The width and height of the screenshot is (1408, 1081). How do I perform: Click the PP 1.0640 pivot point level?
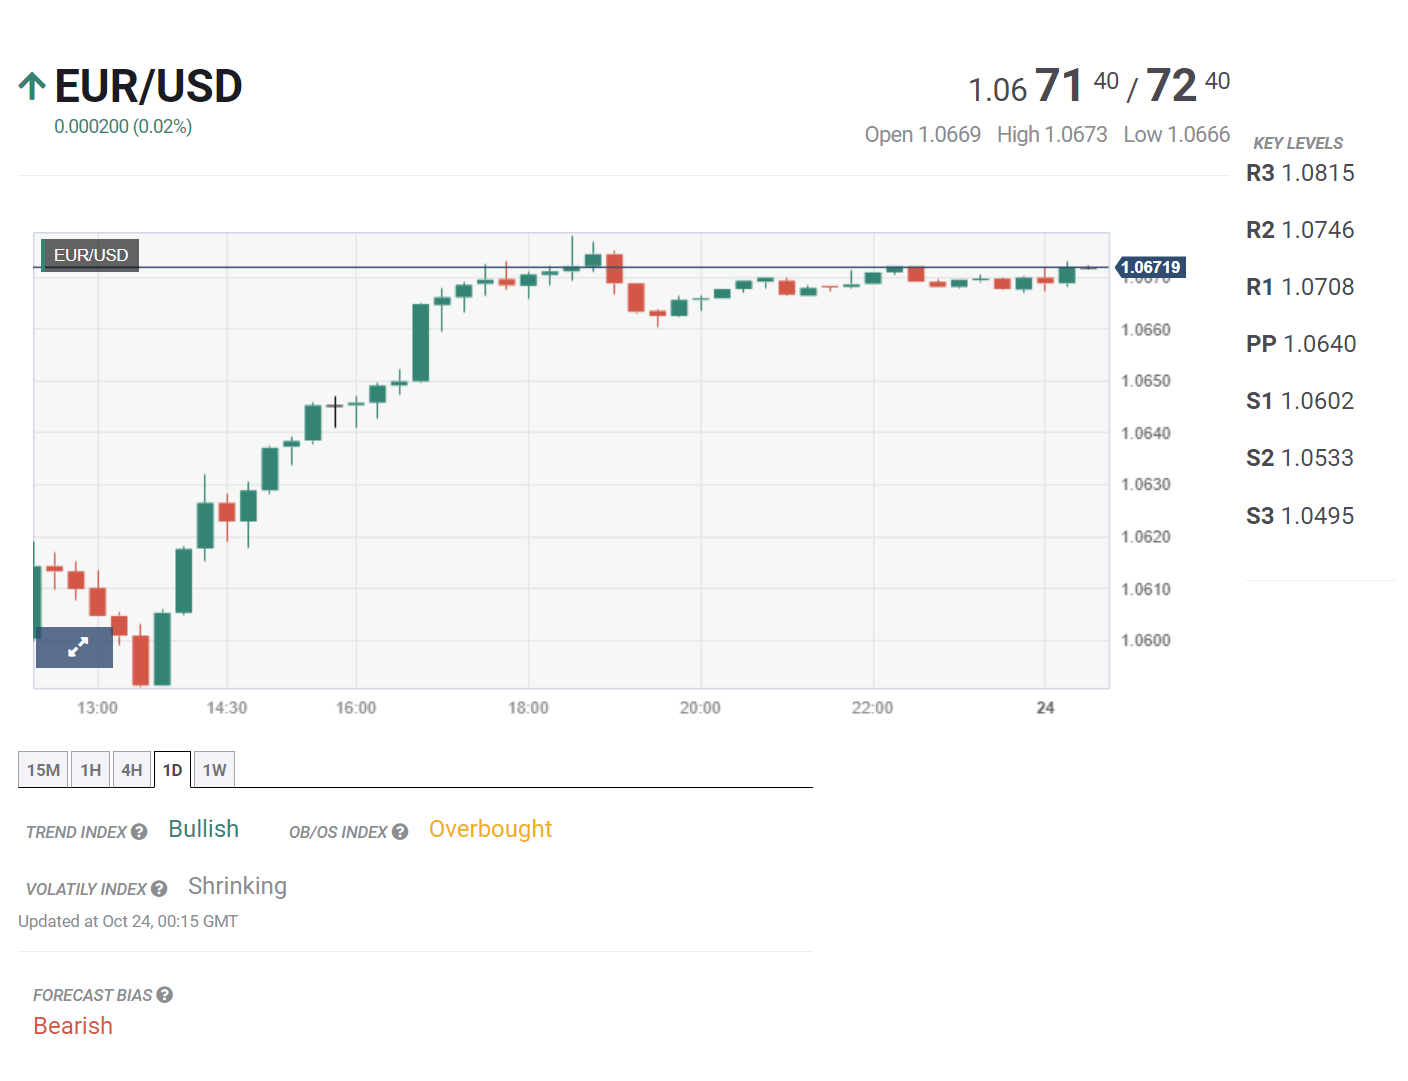[1301, 344]
